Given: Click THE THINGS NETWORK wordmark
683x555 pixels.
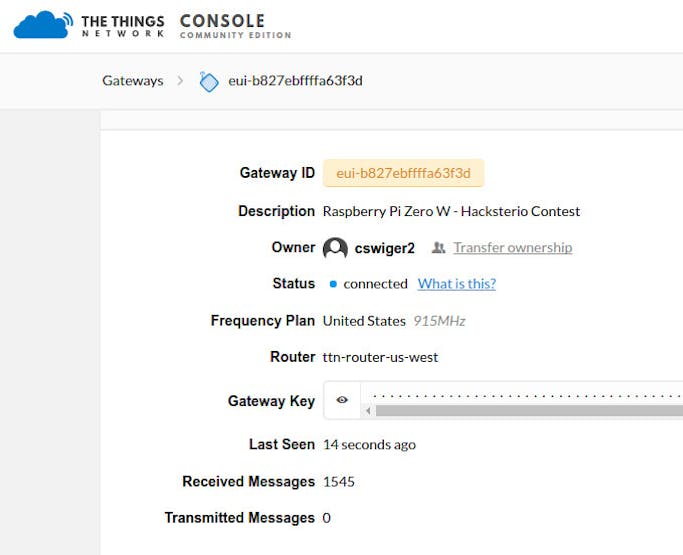Looking at the screenshot, I should click(123, 26).
